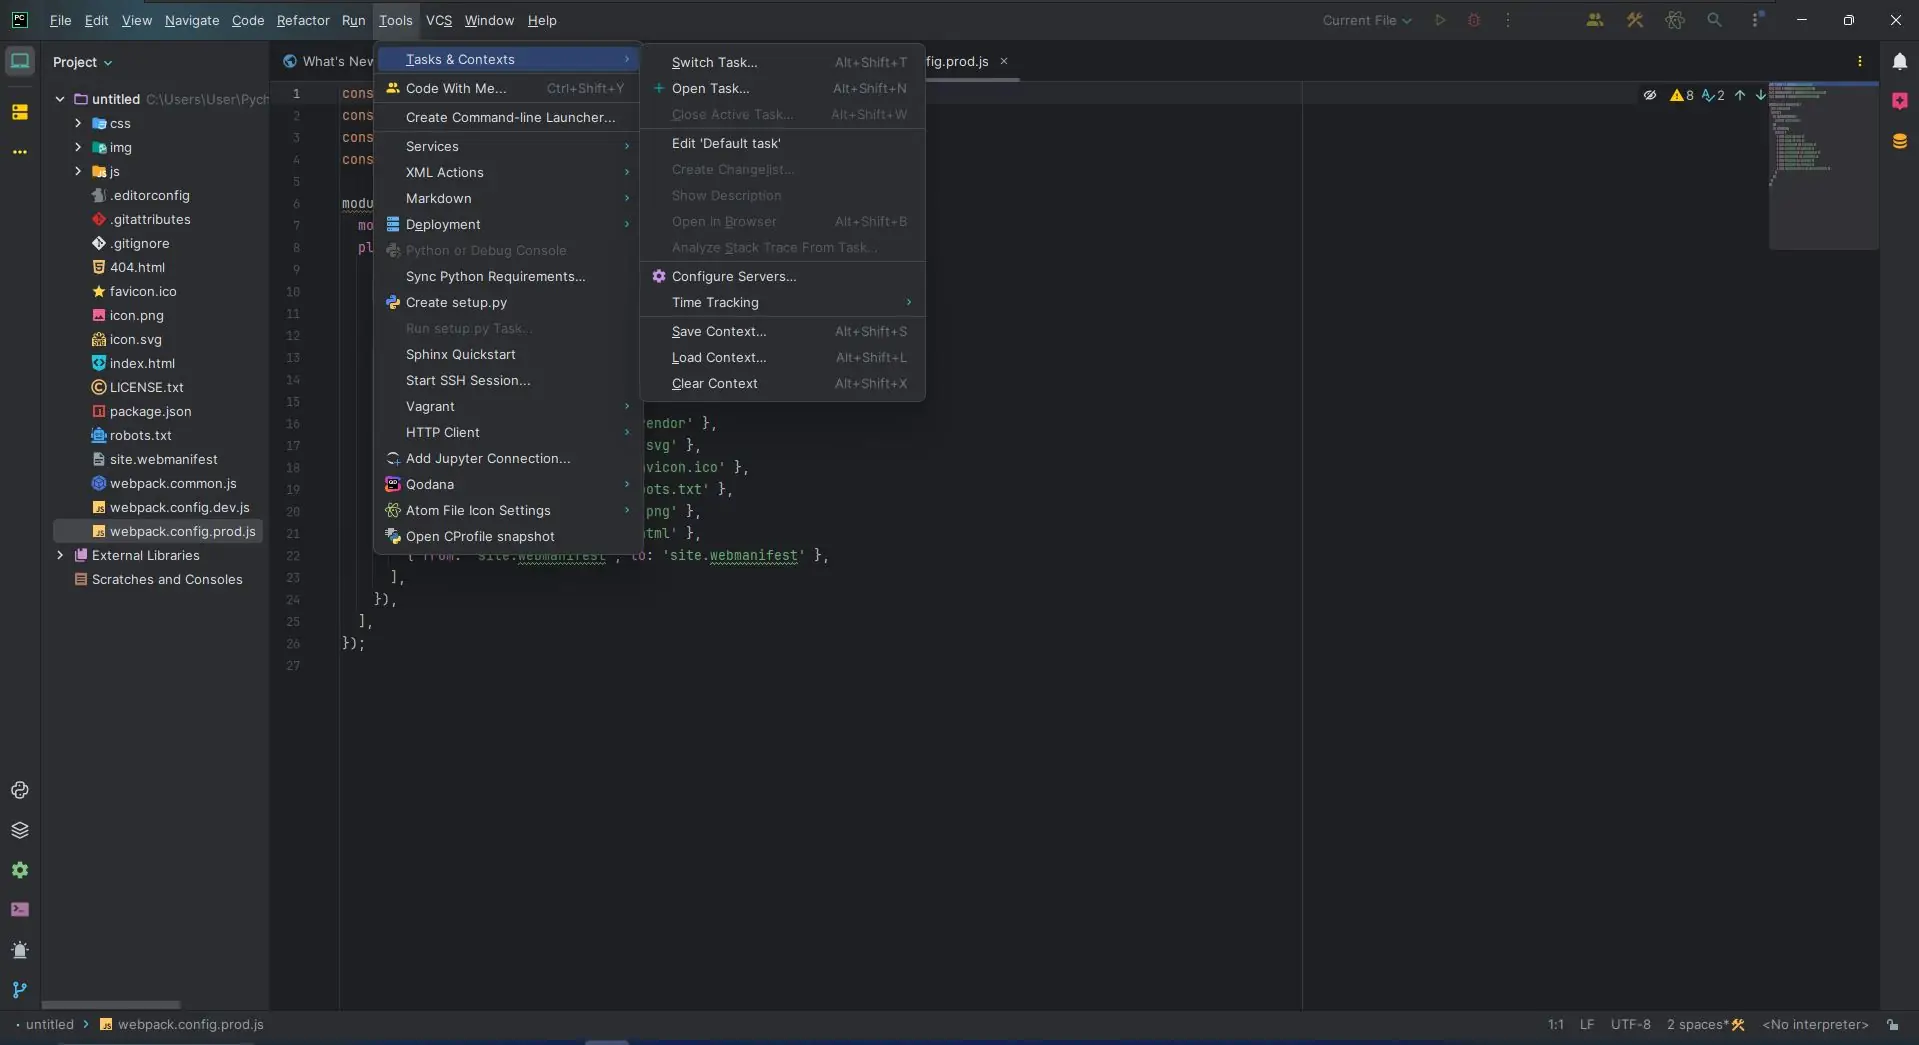The width and height of the screenshot is (1919, 1045).
Task: Open the Git tool window icon
Action: 20,990
